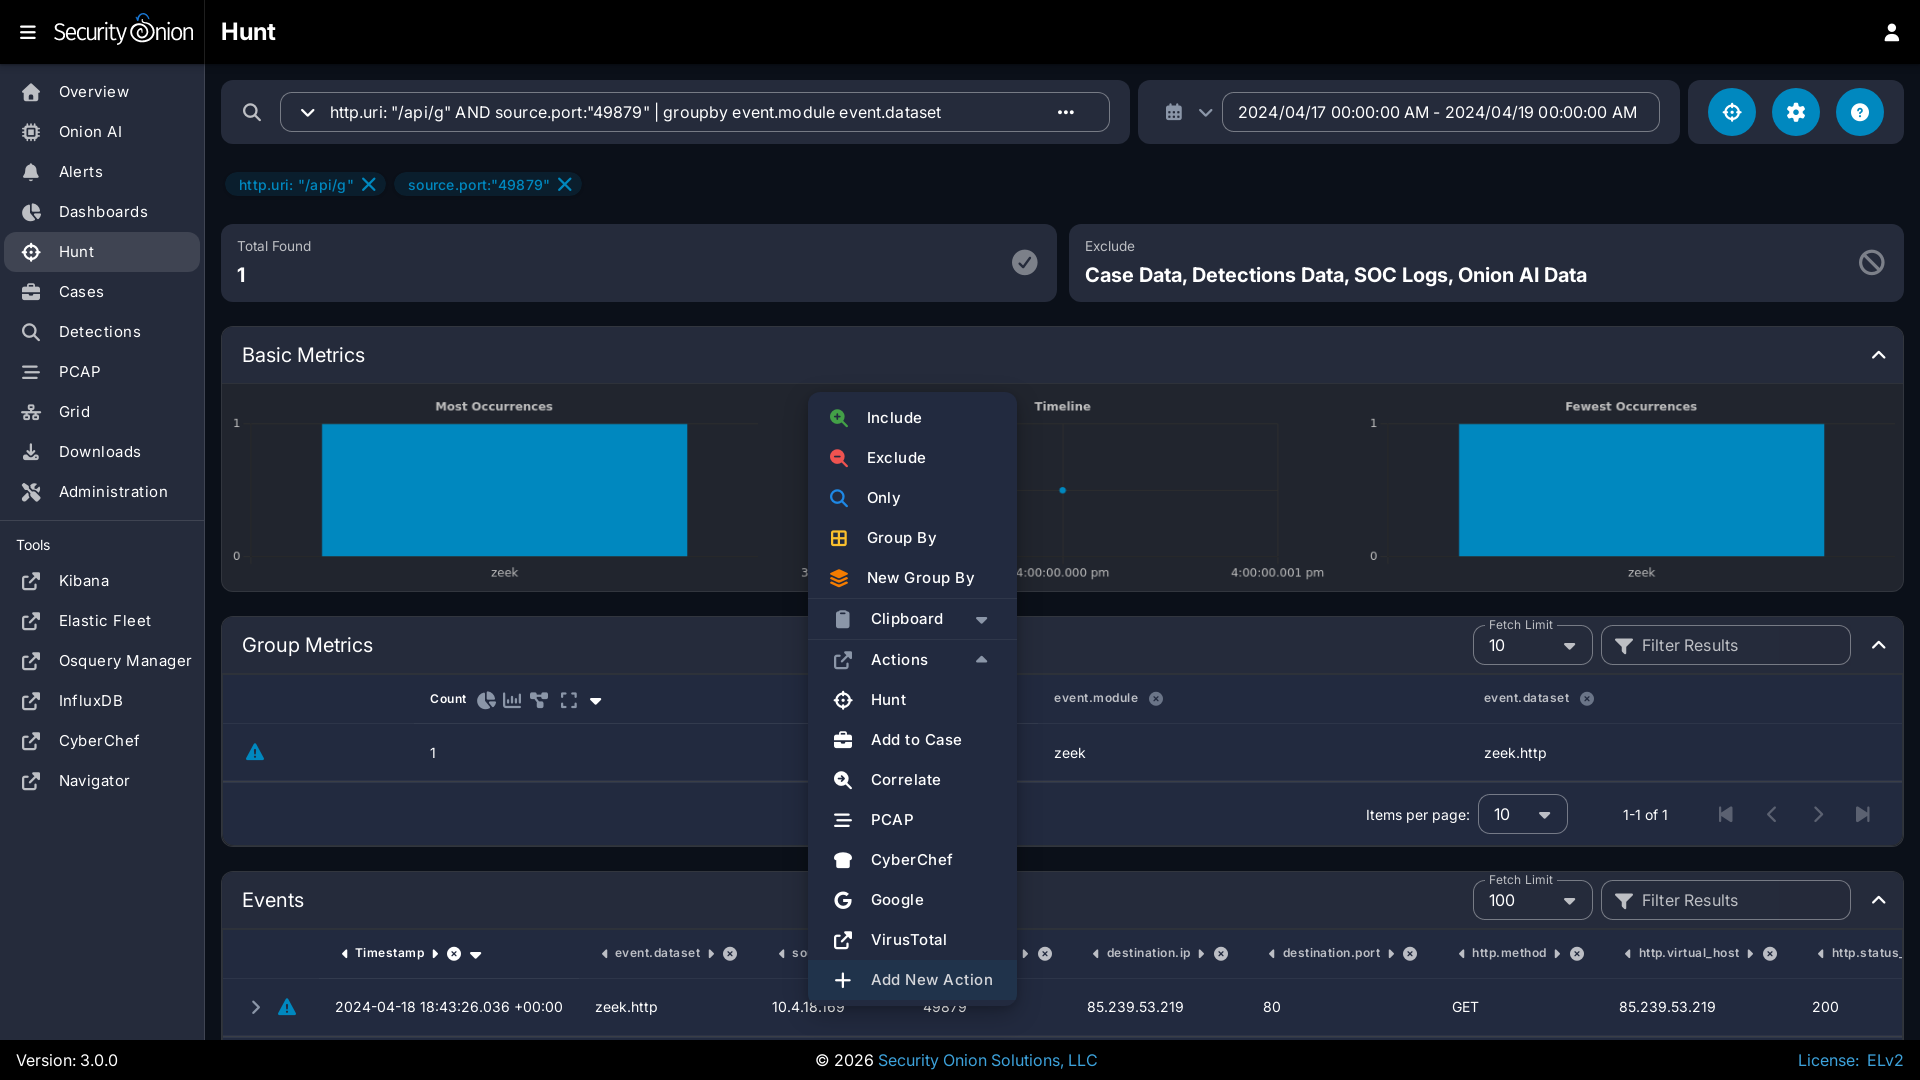
Task: Click the blue Hunt crosshair button in the toolbar
Action: pyautogui.click(x=1731, y=112)
